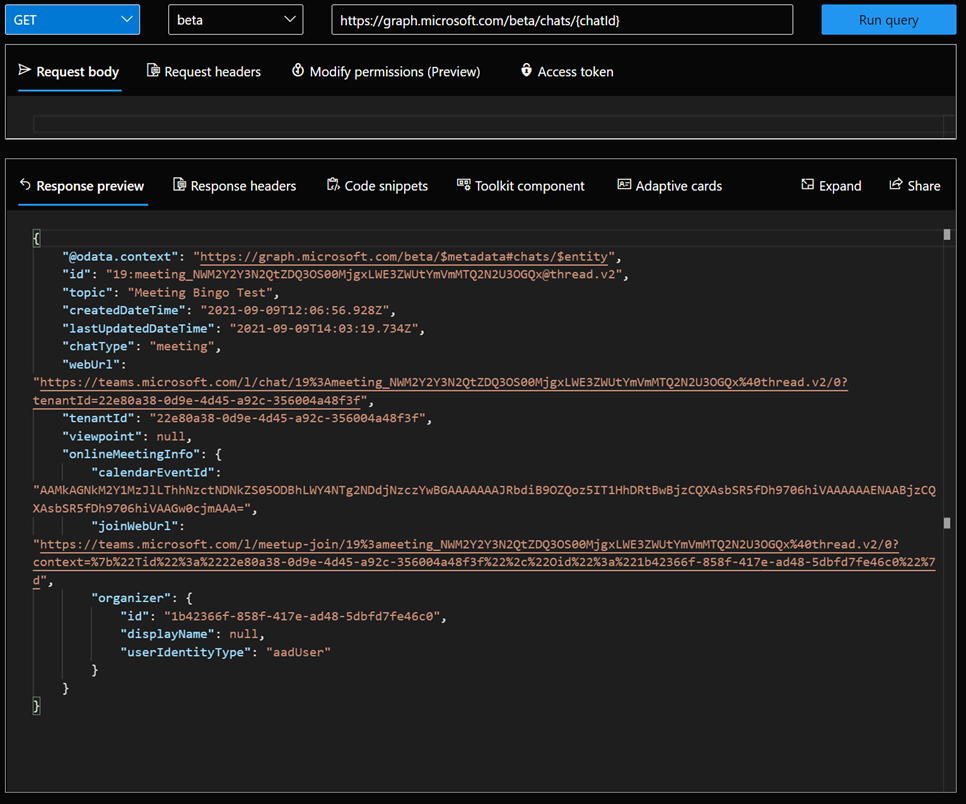
Task: Open the GET method dropdown
Action: click(73, 20)
